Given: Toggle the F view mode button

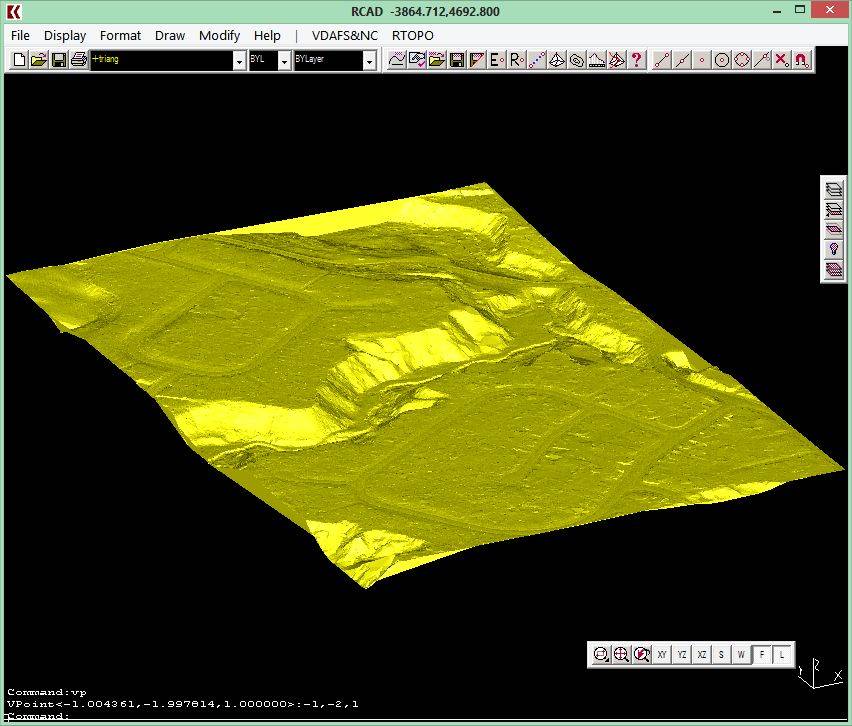Looking at the screenshot, I should point(762,654).
